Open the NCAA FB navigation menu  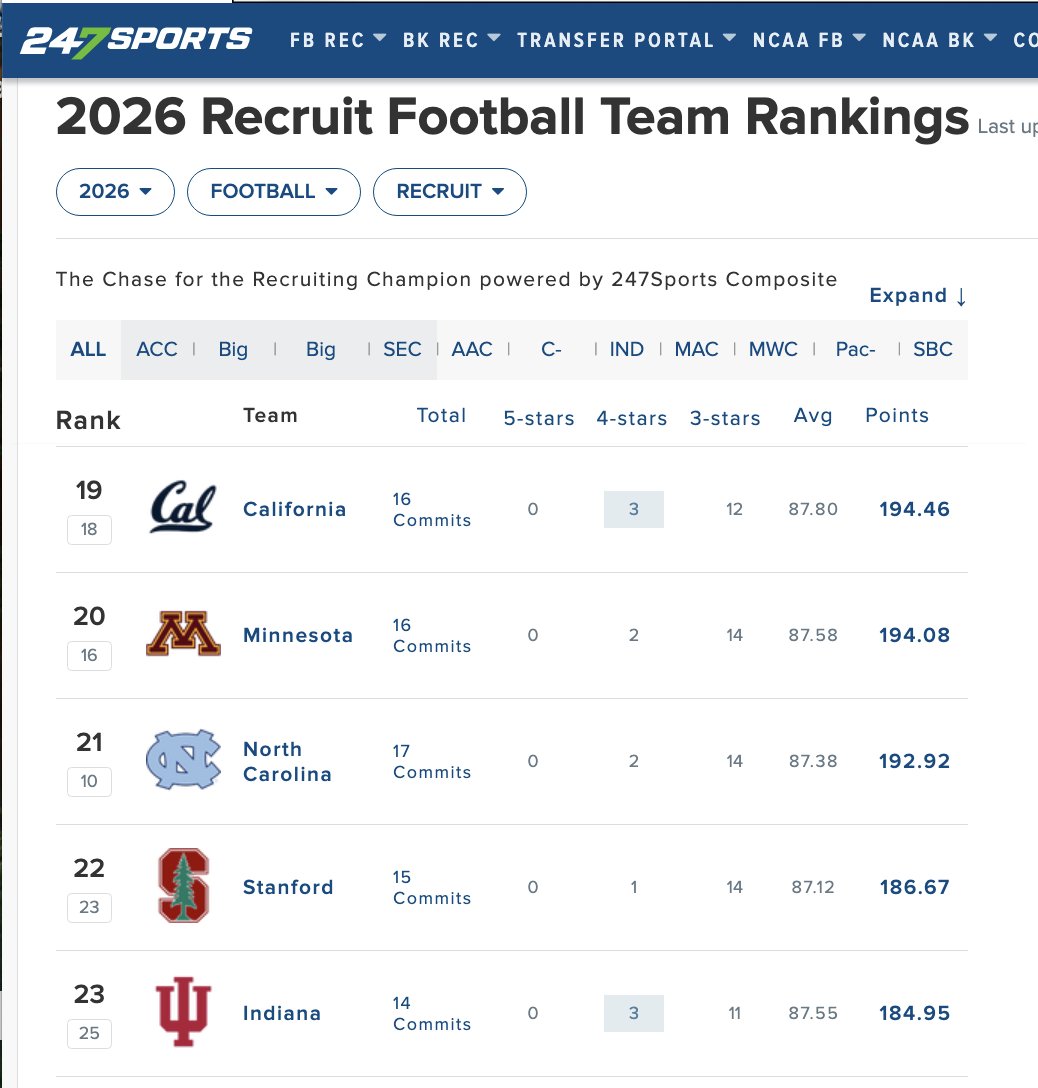tap(809, 40)
